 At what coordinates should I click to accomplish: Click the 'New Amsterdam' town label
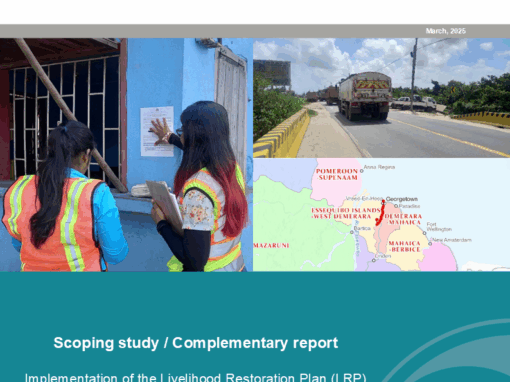click(452, 240)
